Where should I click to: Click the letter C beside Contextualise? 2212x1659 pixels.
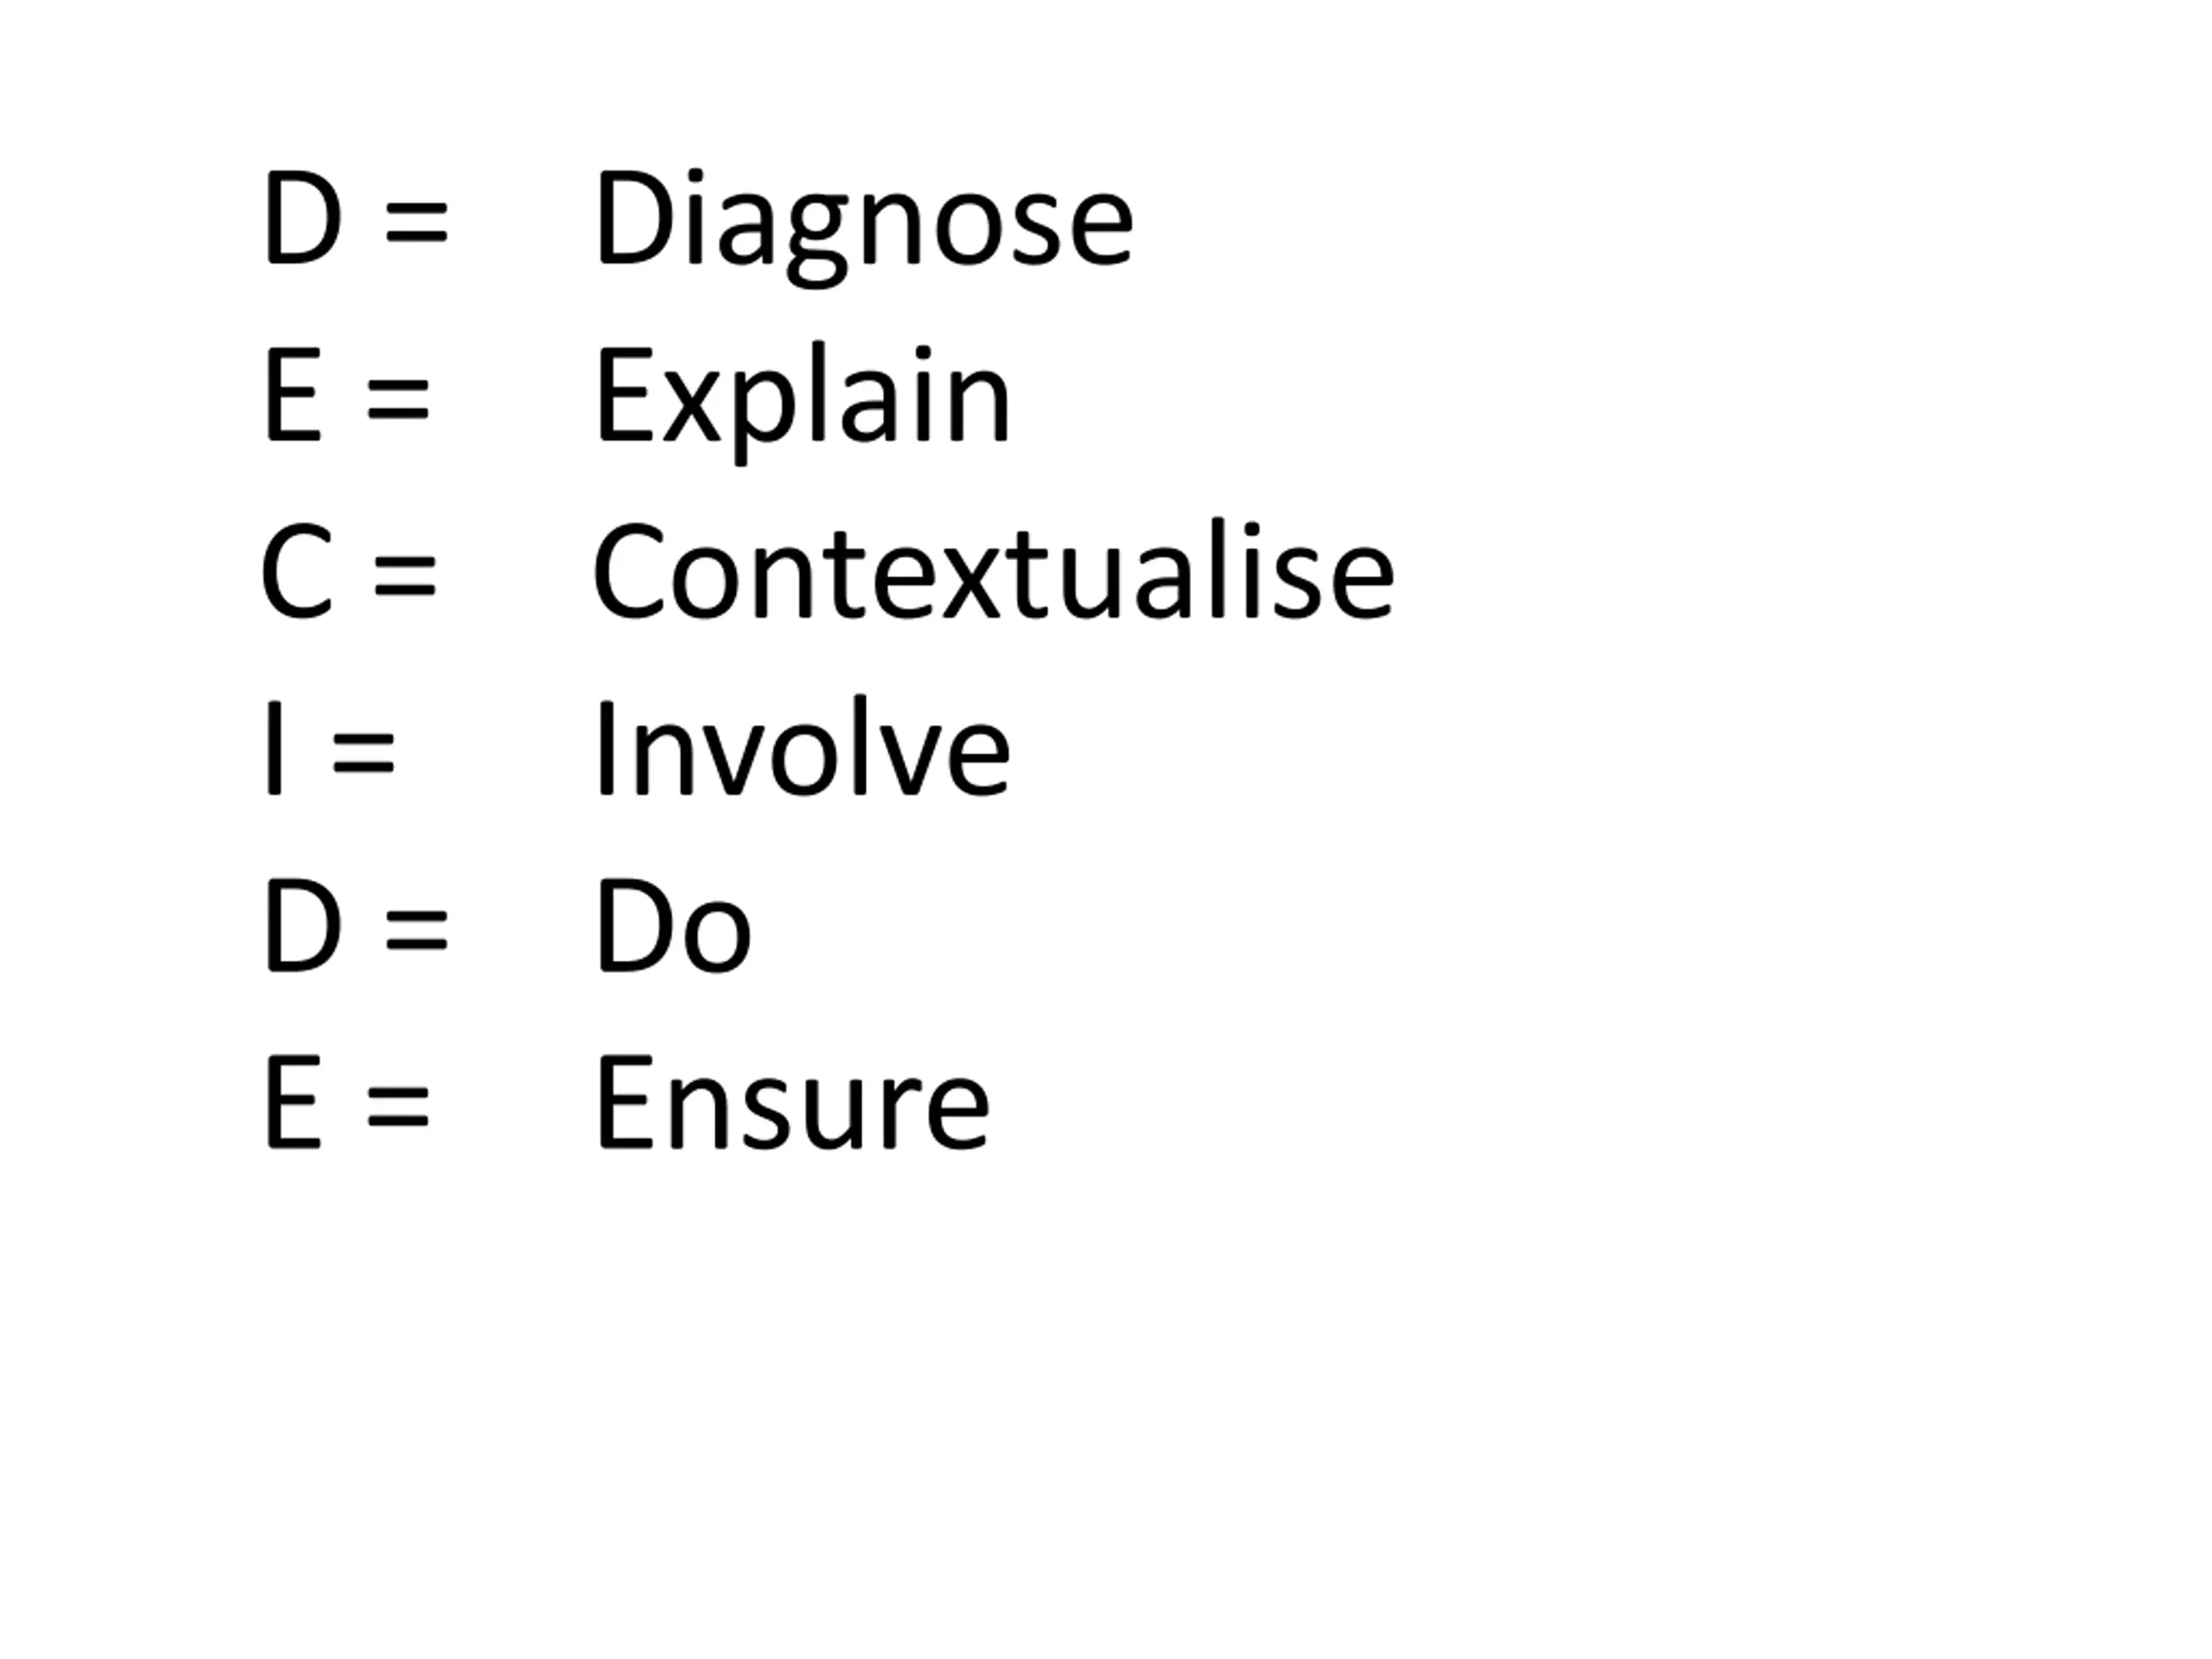pos(296,573)
